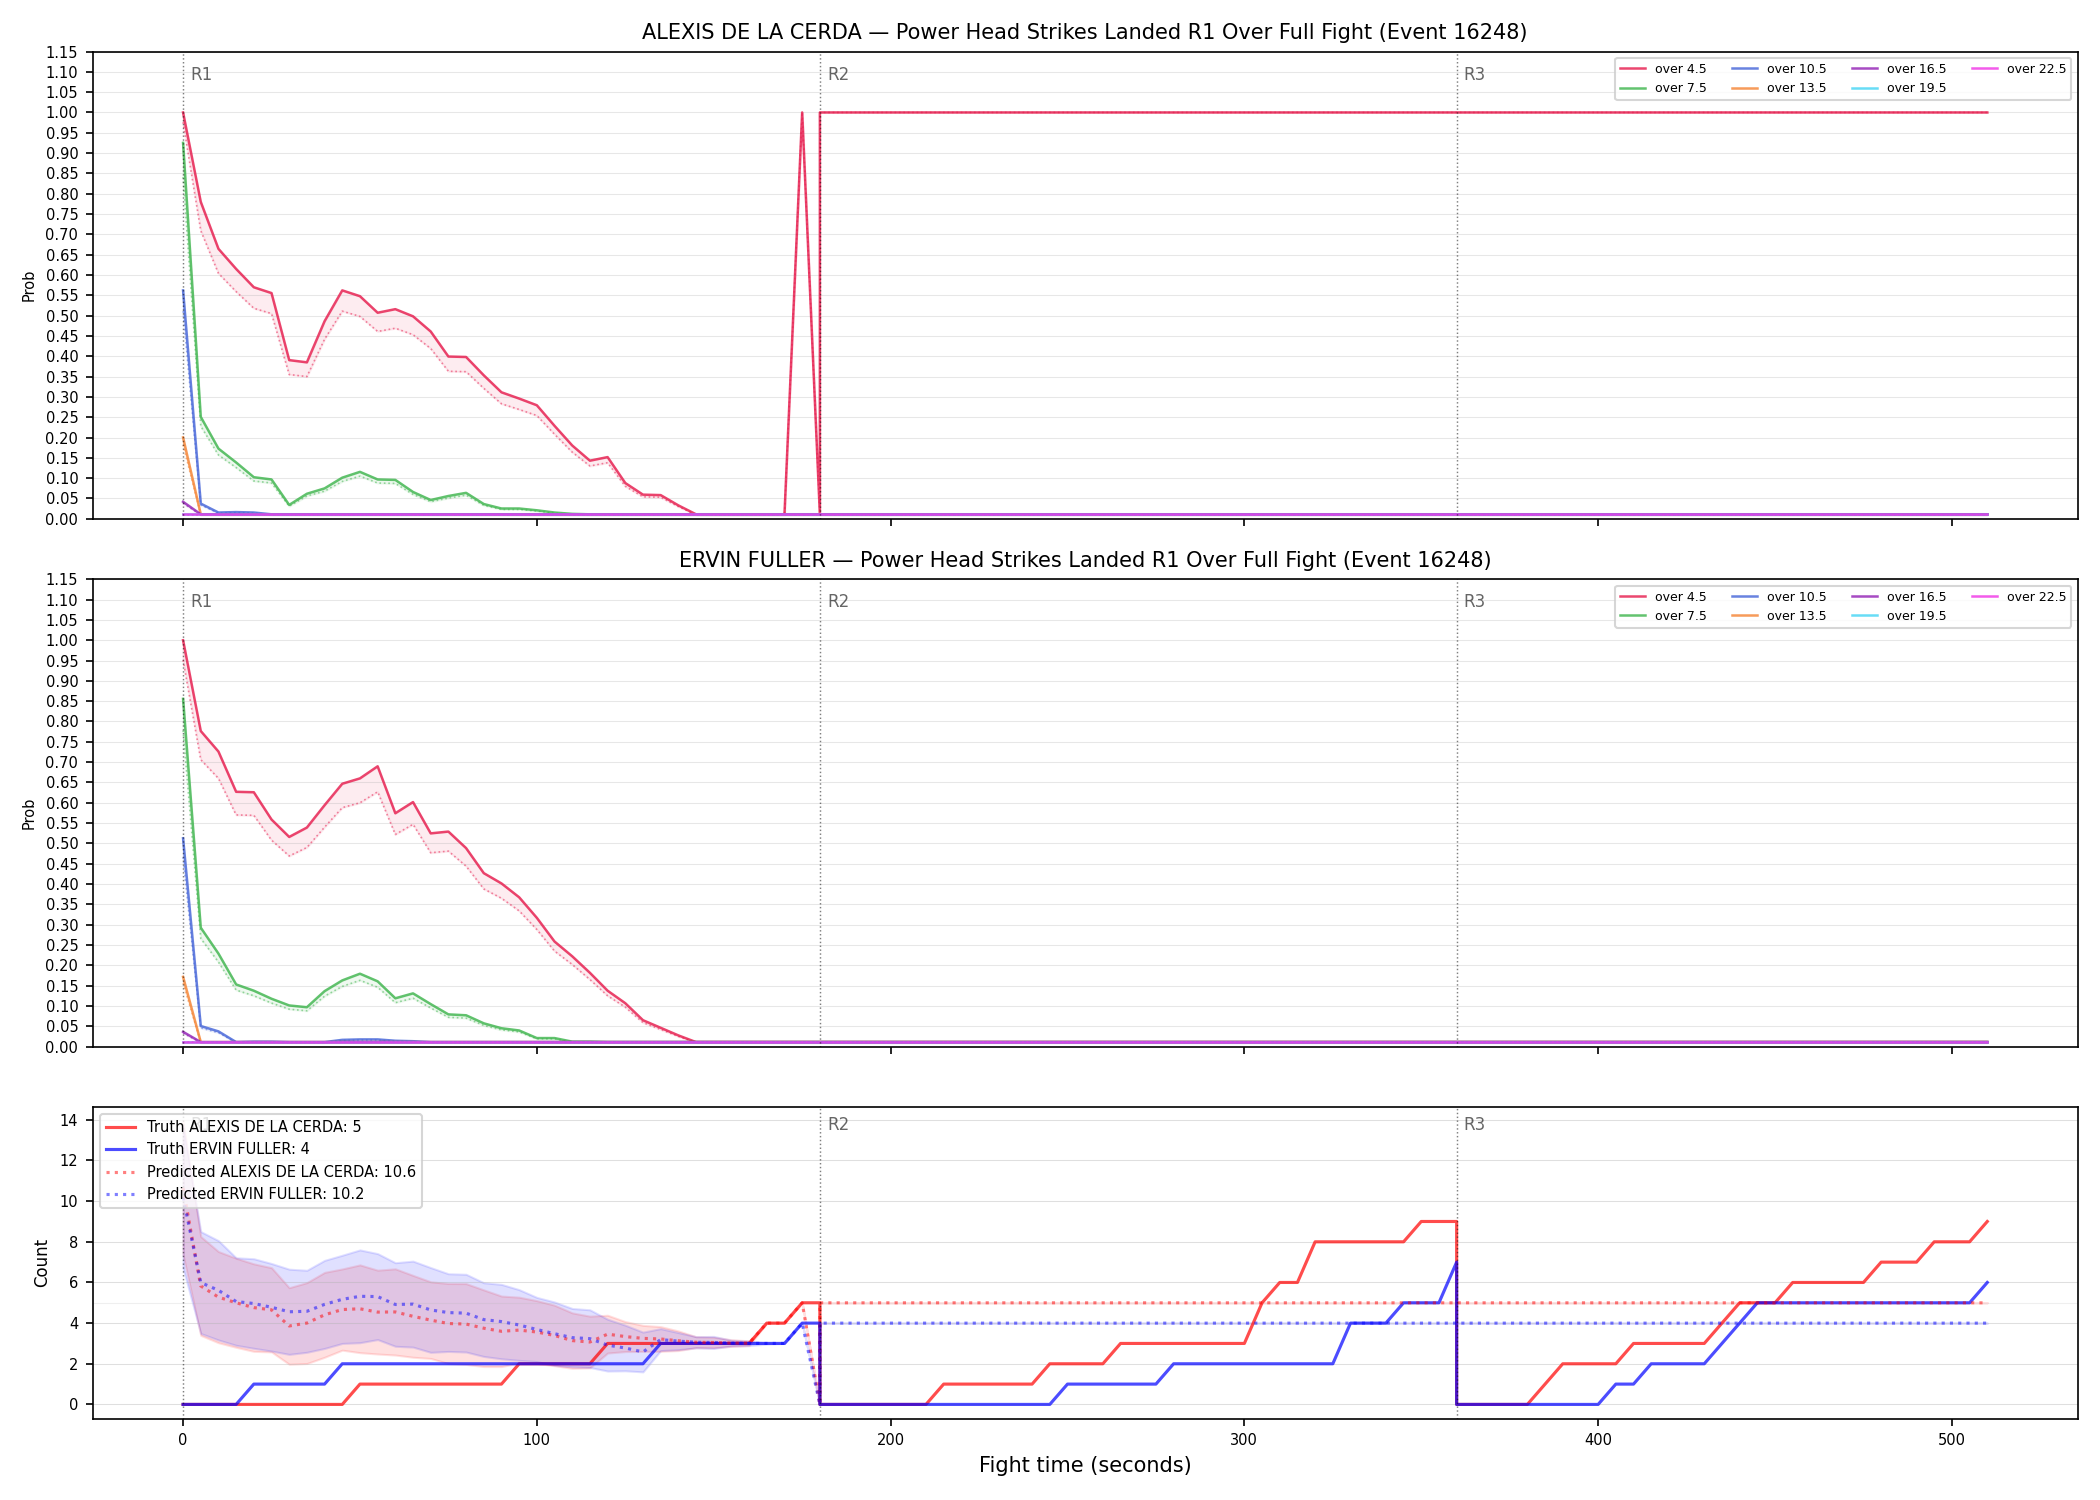The width and height of the screenshot is (2100, 1500).
Task: Select 'over 16.5' legend entry in Alexis chart
Action: tap(1899, 69)
